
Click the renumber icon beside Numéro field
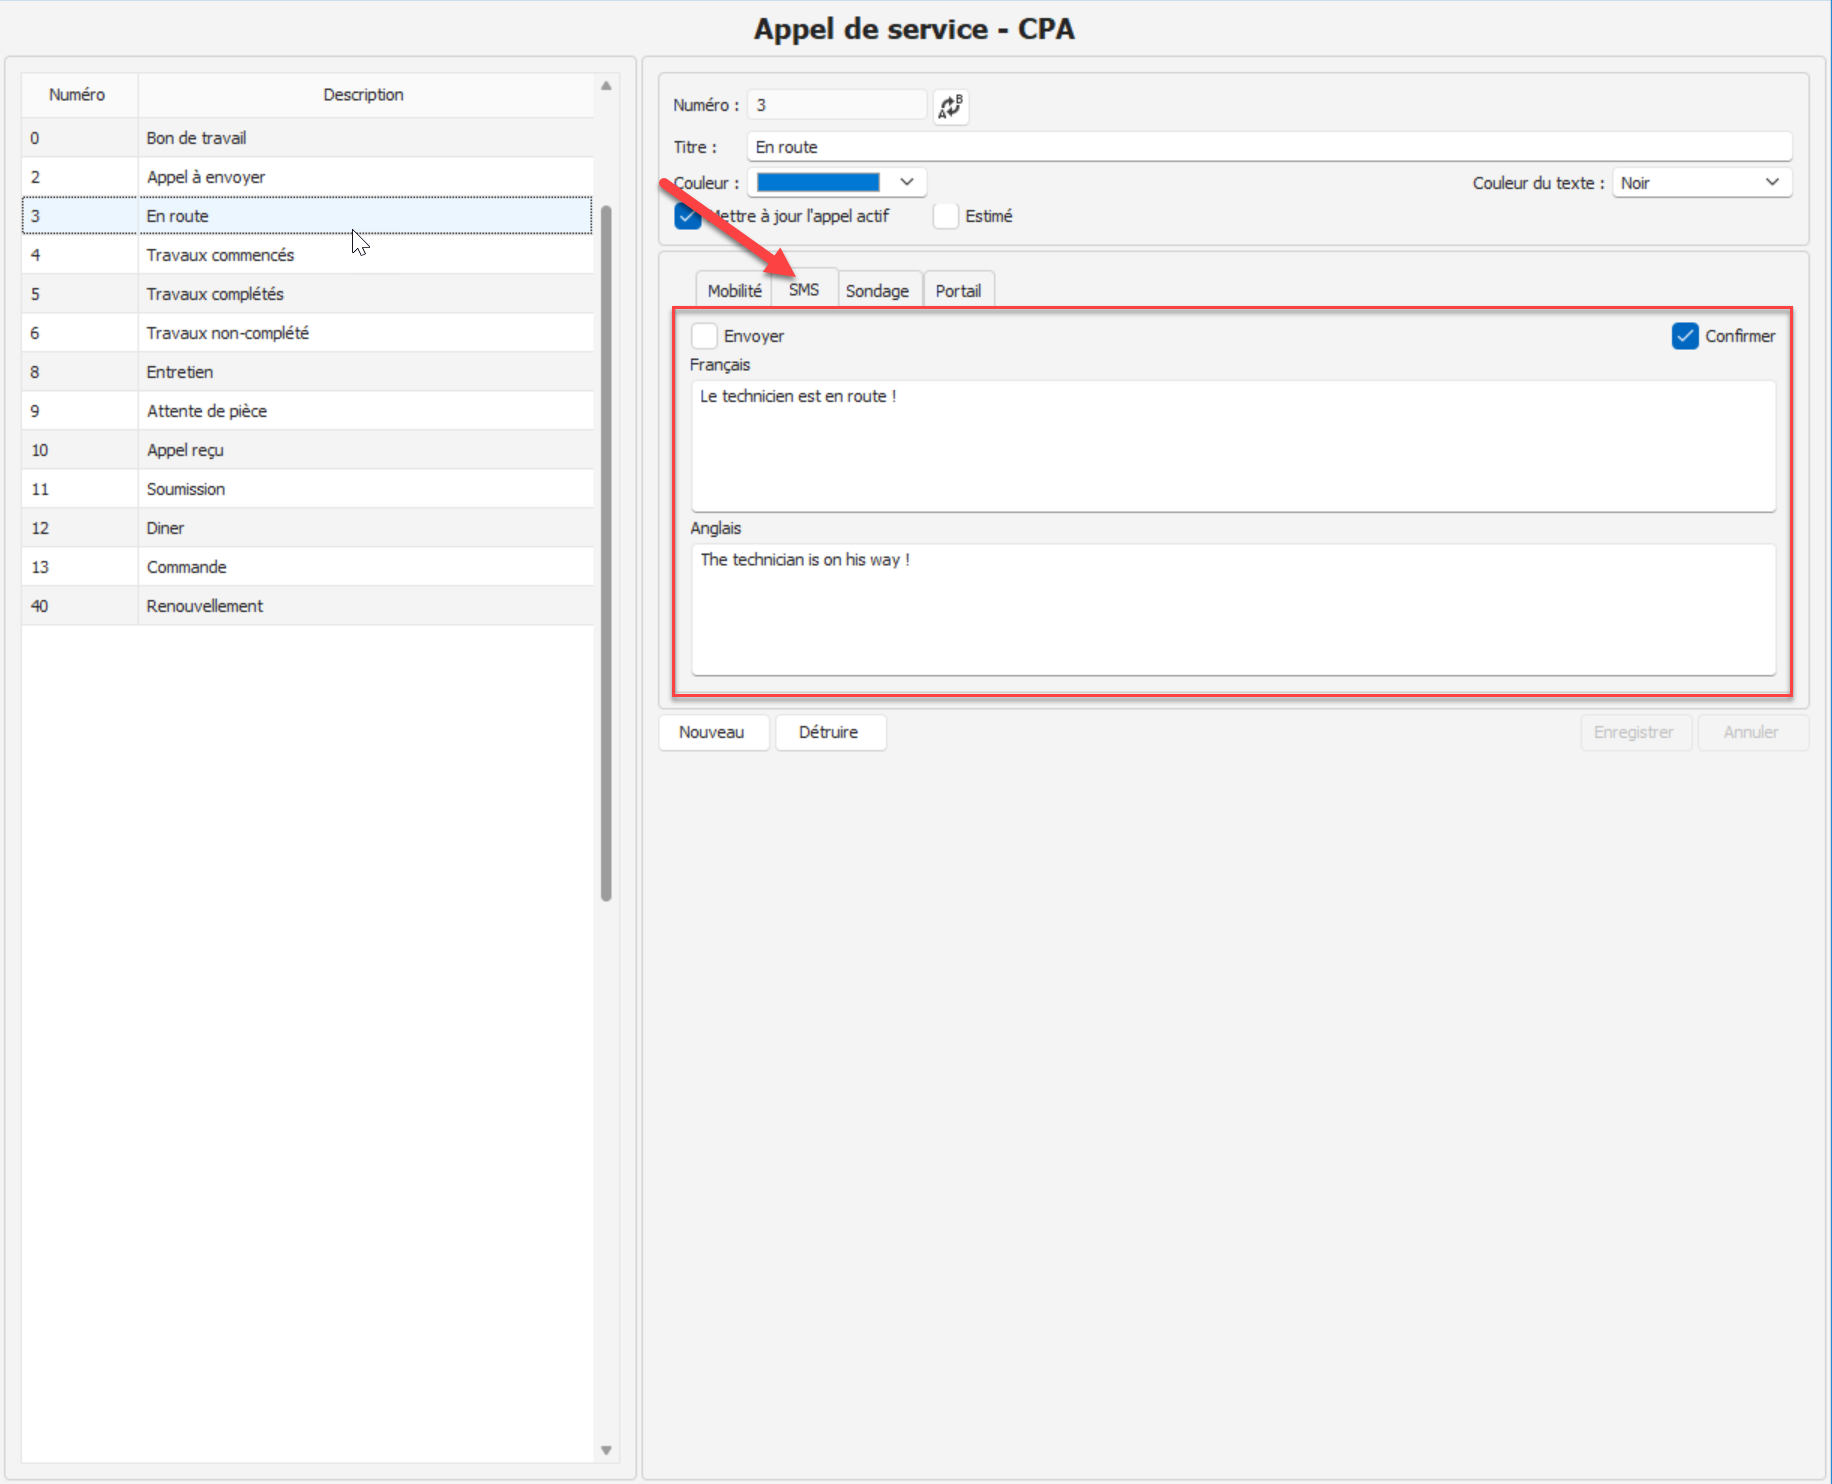(950, 106)
